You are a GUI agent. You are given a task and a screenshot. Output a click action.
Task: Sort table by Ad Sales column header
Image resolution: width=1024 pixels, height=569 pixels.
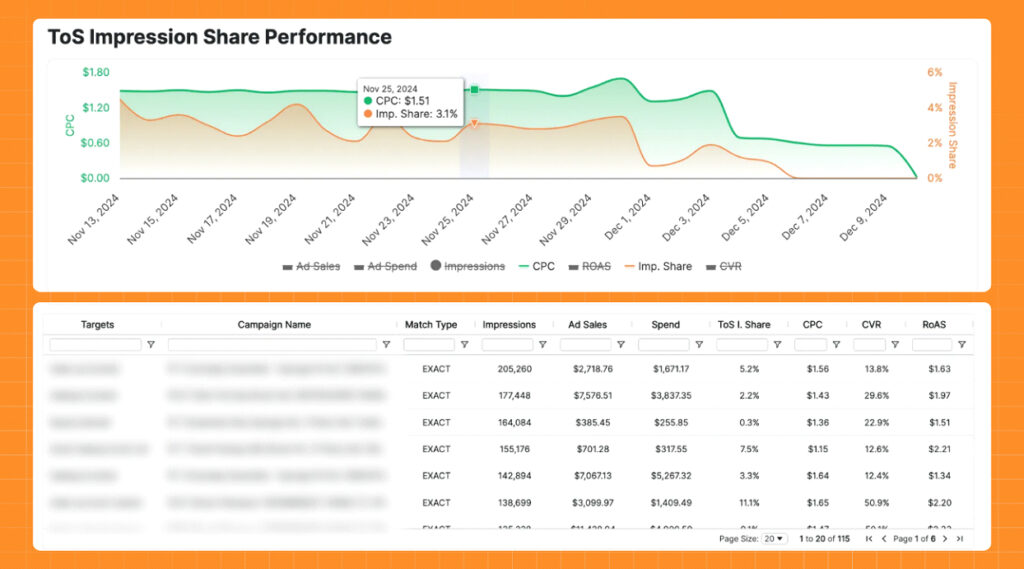pos(587,325)
